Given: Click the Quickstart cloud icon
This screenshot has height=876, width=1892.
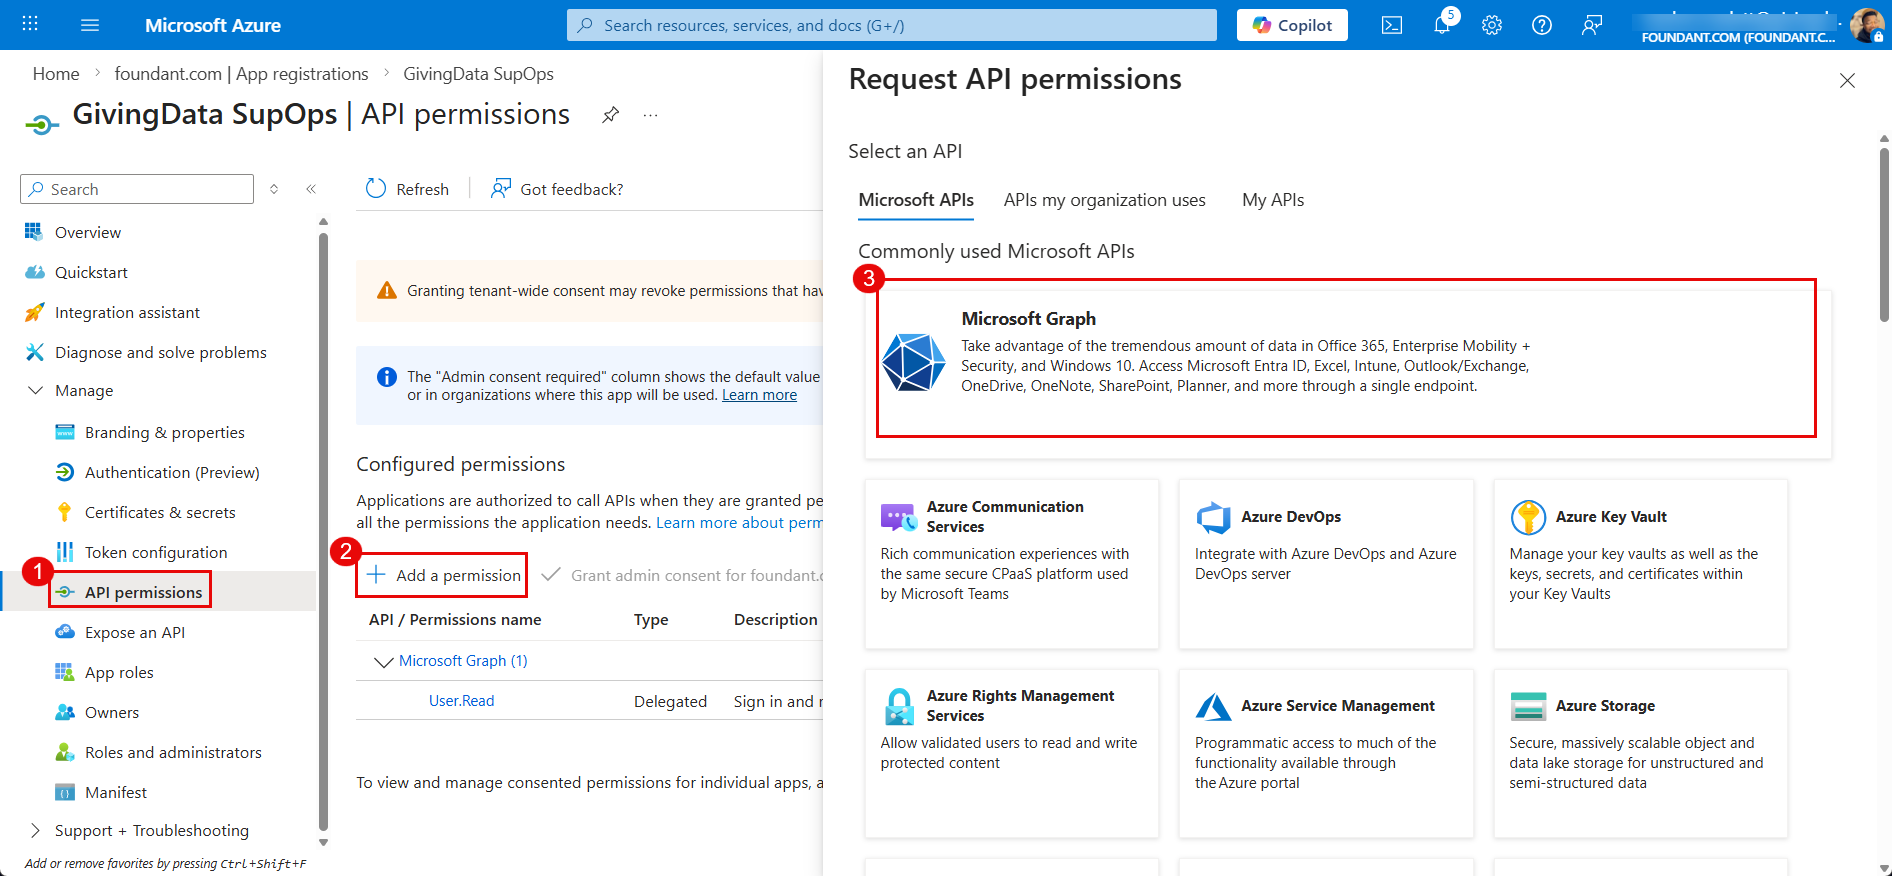Looking at the screenshot, I should coord(34,272).
